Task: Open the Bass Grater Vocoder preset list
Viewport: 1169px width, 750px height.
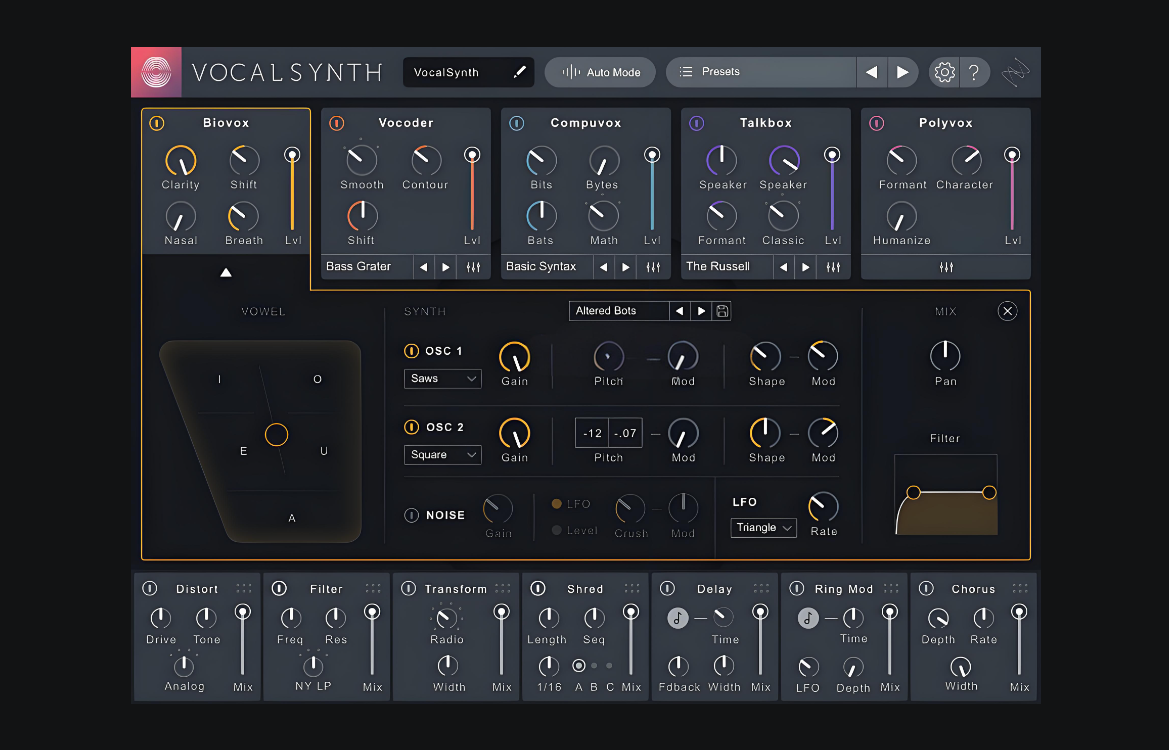Action: click(367, 267)
